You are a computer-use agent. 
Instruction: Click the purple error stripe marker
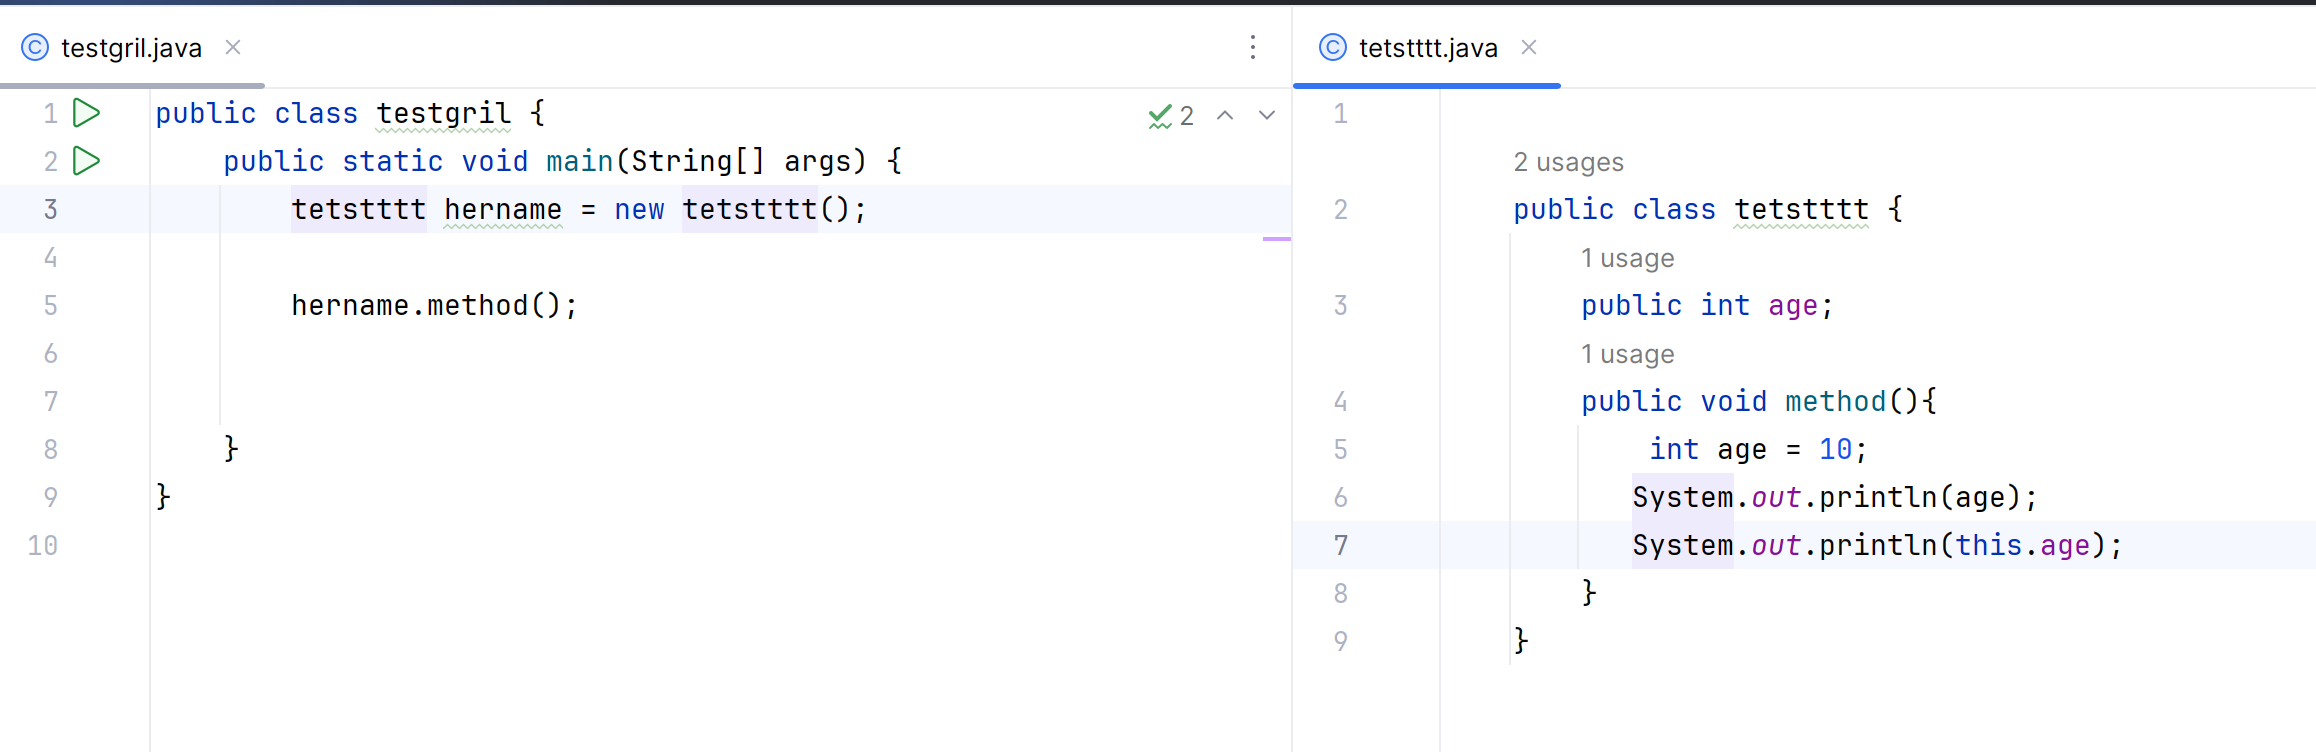click(x=1276, y=239)
